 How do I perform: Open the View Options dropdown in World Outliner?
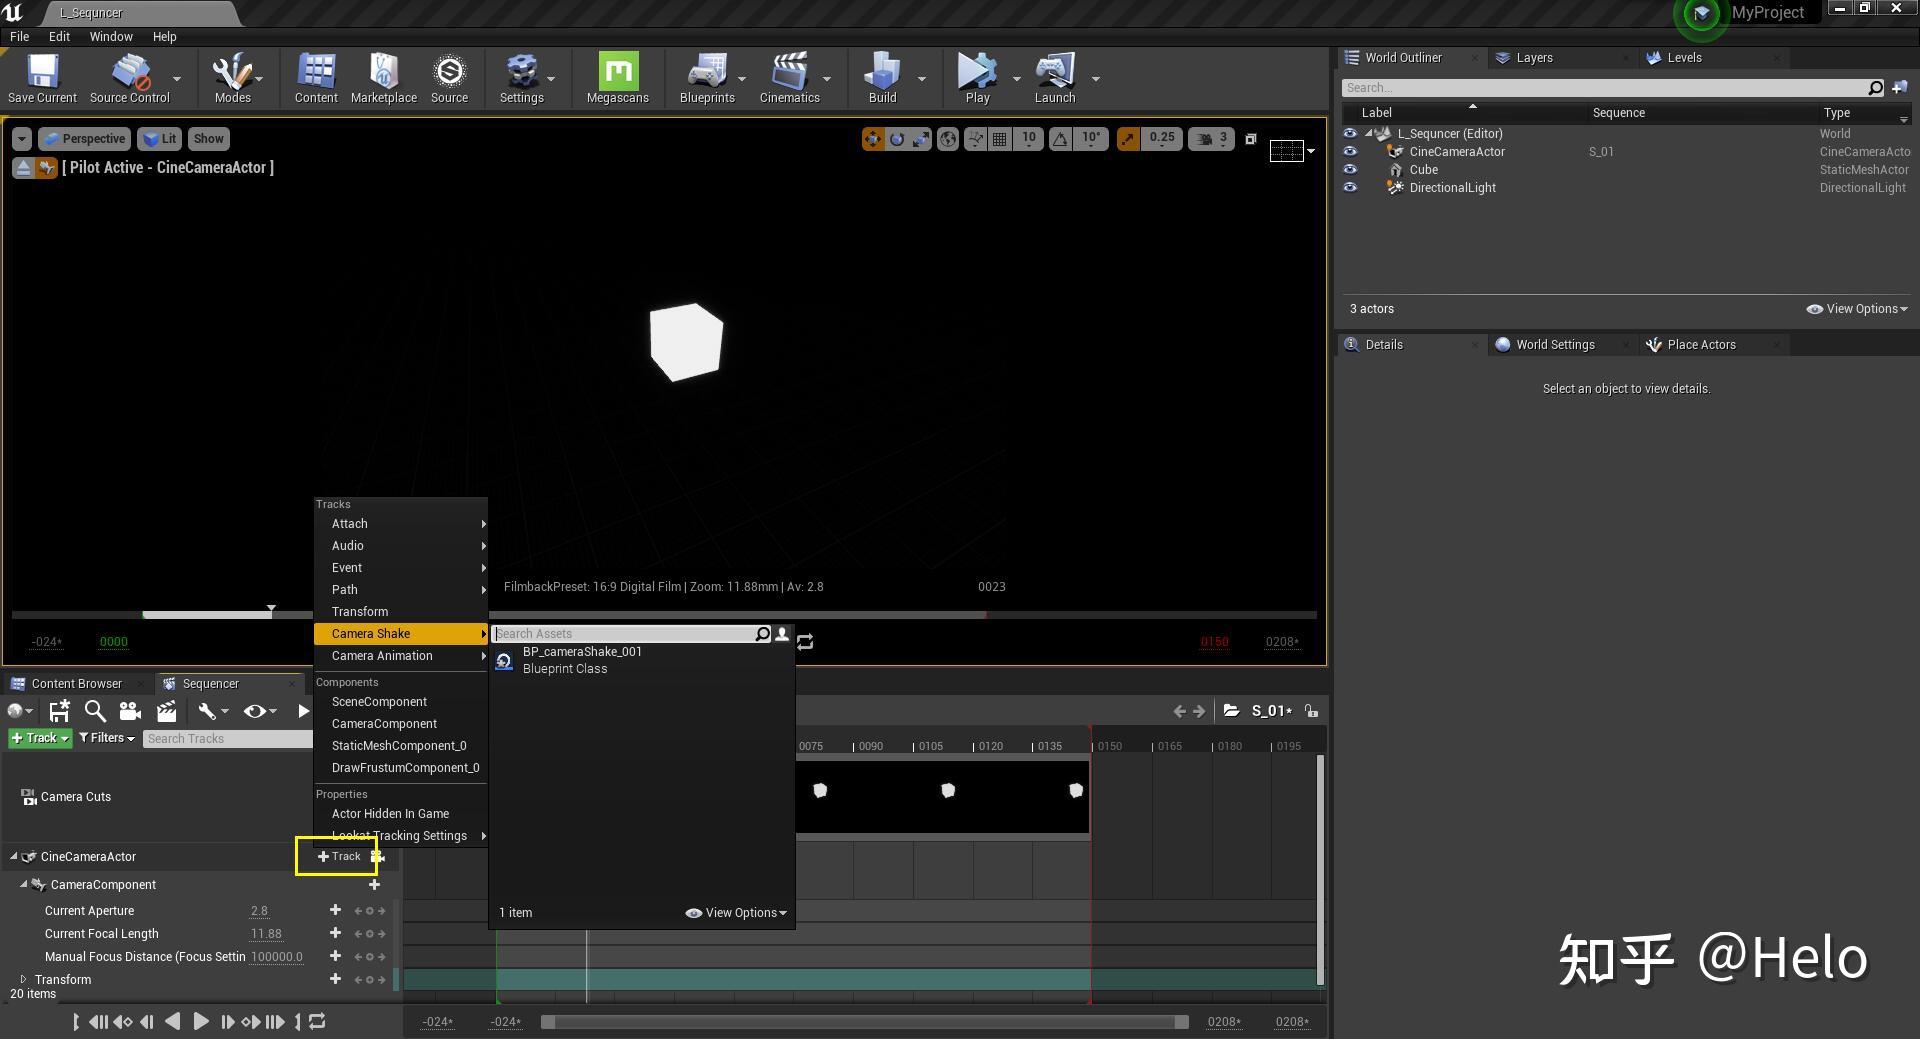click(1856, 309)
